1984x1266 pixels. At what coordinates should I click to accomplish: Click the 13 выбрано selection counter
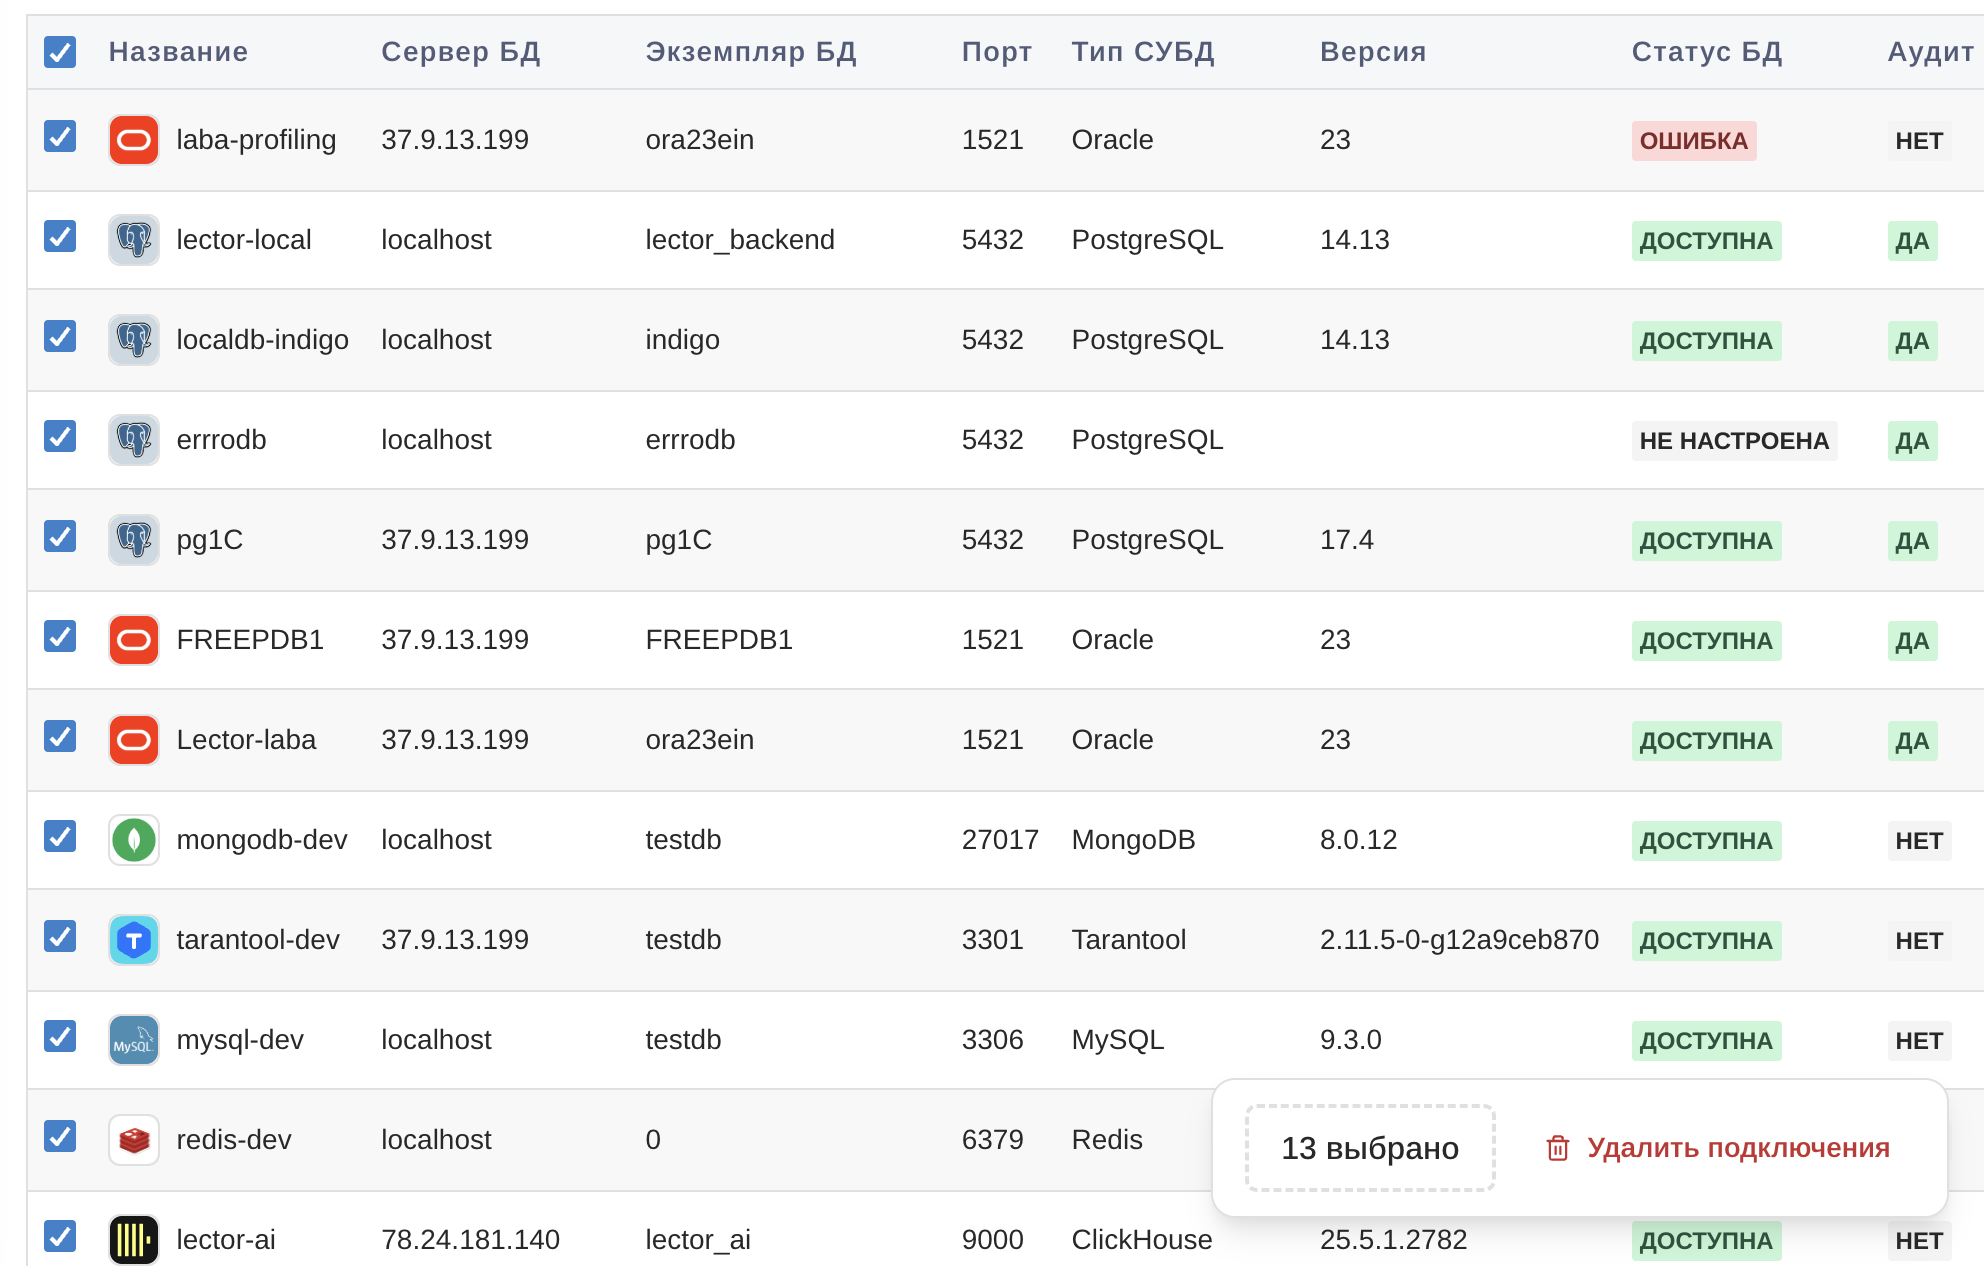click(1369, 1148)
